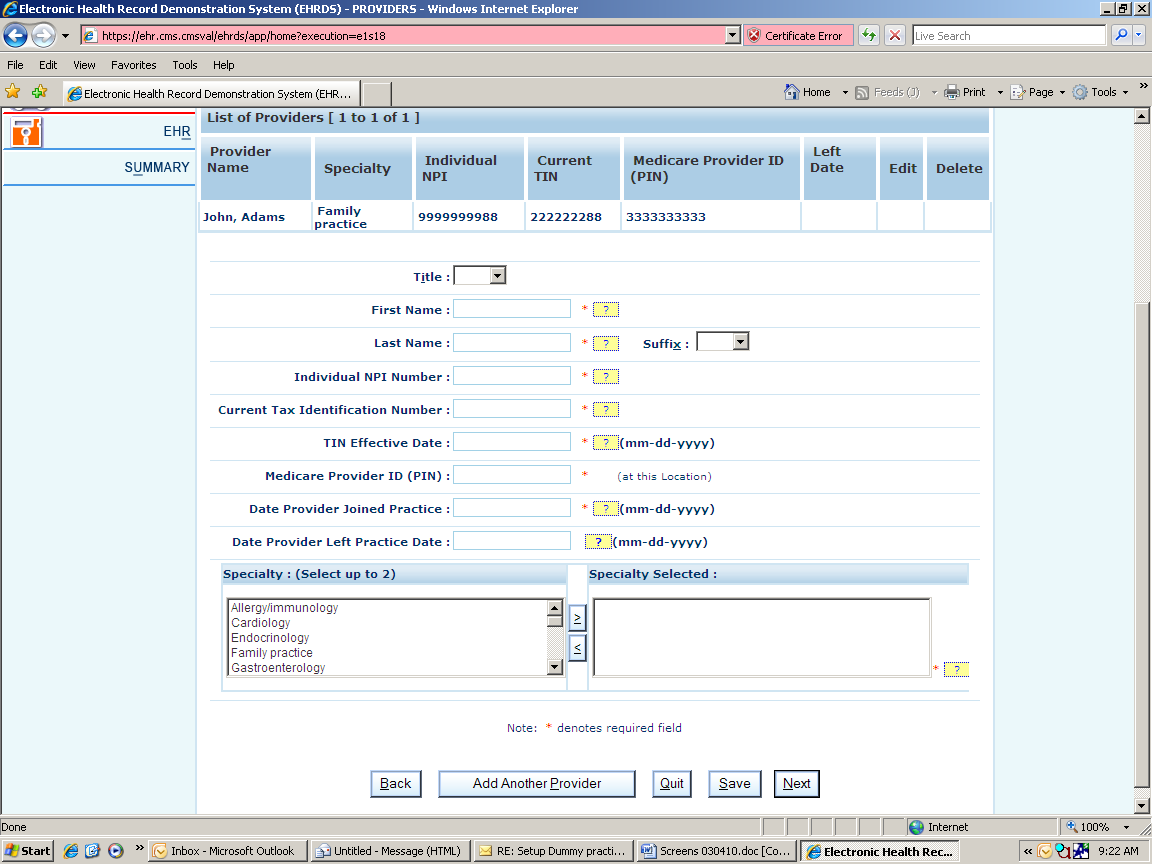Image resolution: width=1152 pixels, height=864 pixels.
Task: Click the Stop loading icon in browser
Action: tap(895, 36)
